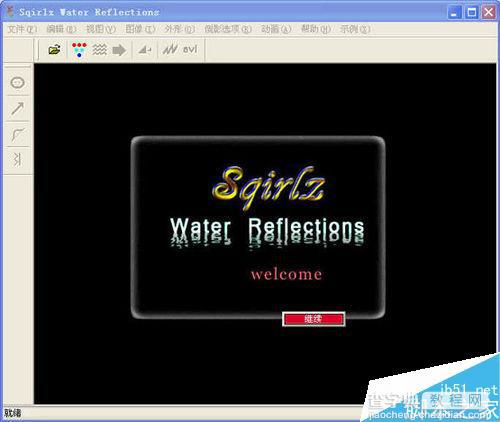The width and height of the screenshot is (500, 422).
Task: Open the 视图 (View) menu
Action: pyautogui.click(x=101, y=29)
